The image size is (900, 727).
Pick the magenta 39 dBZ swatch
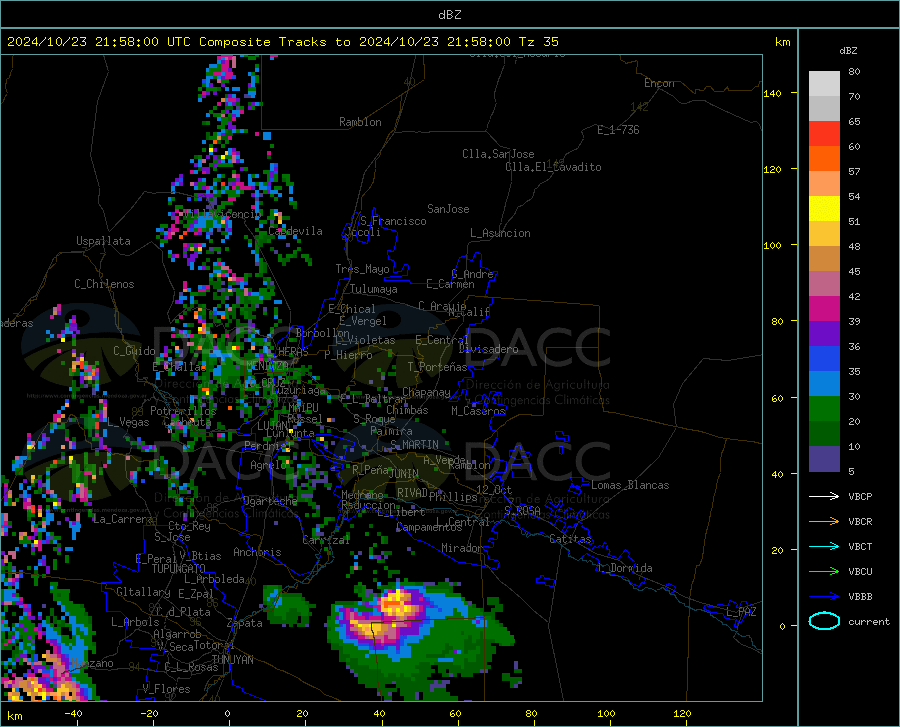point(824,309)
